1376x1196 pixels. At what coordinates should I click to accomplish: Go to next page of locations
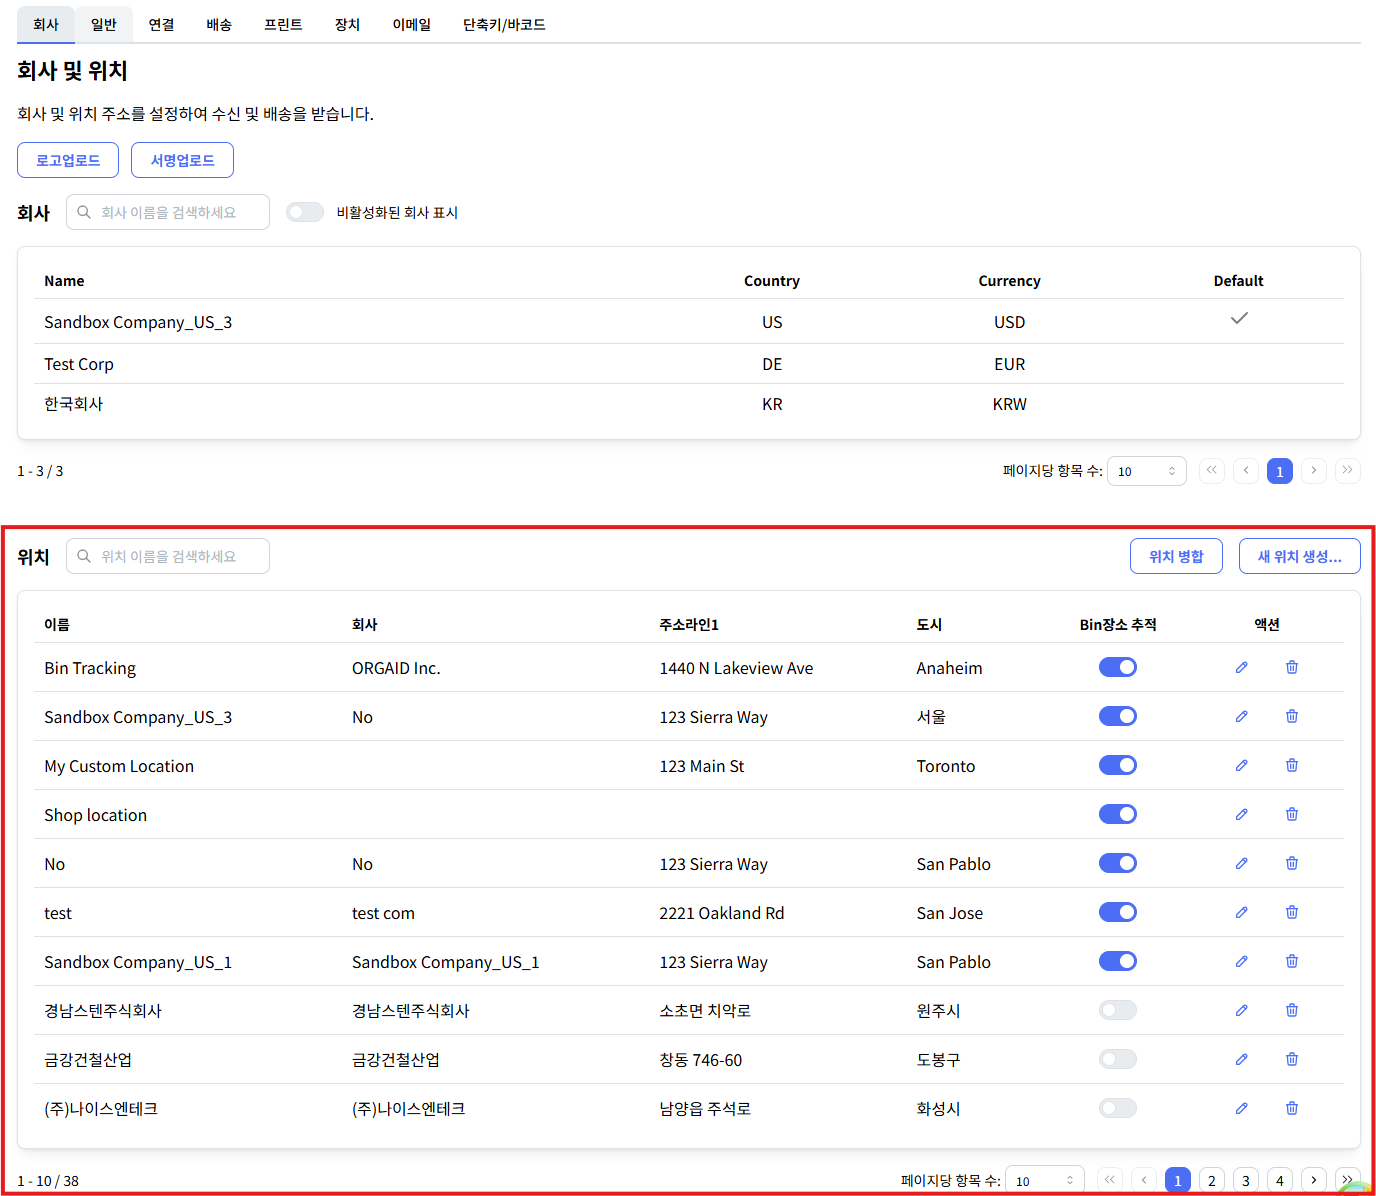point(1314,1180)
